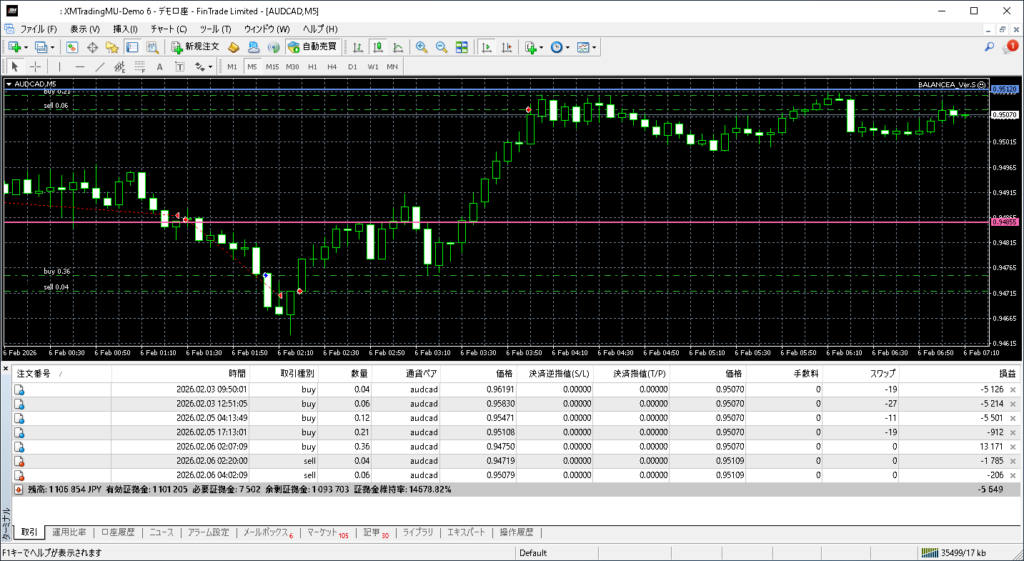
Task: Close the 0.36 lot buy order
Action: tap(1012, 446)
